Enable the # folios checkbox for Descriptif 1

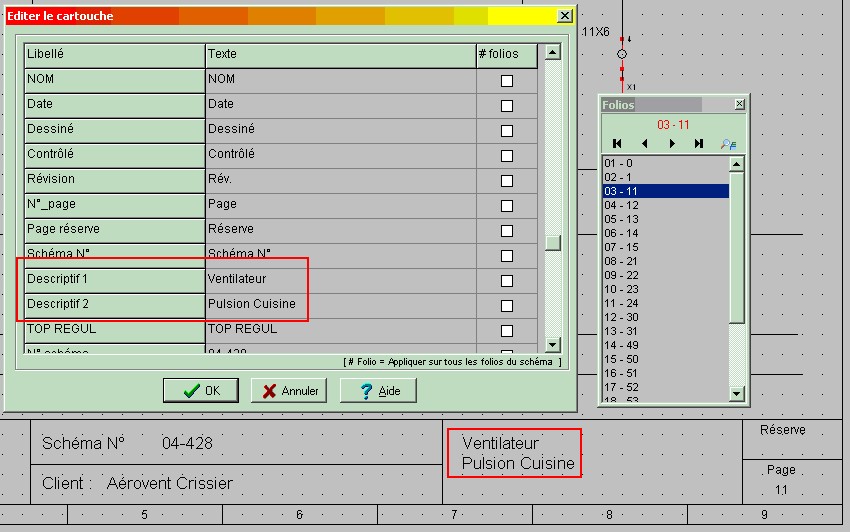click(507, 281)
